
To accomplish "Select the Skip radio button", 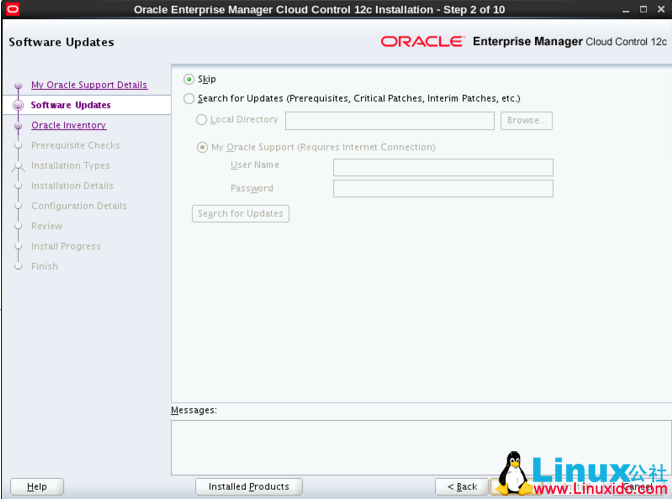I will click(x=189, y=79).
